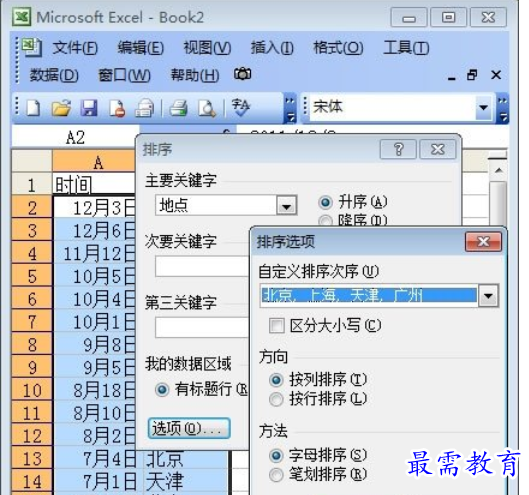Close the 排序选项 dialog with red X
Image resolution: width=529 pixels, height=495 pixels.
pos(483,242)
